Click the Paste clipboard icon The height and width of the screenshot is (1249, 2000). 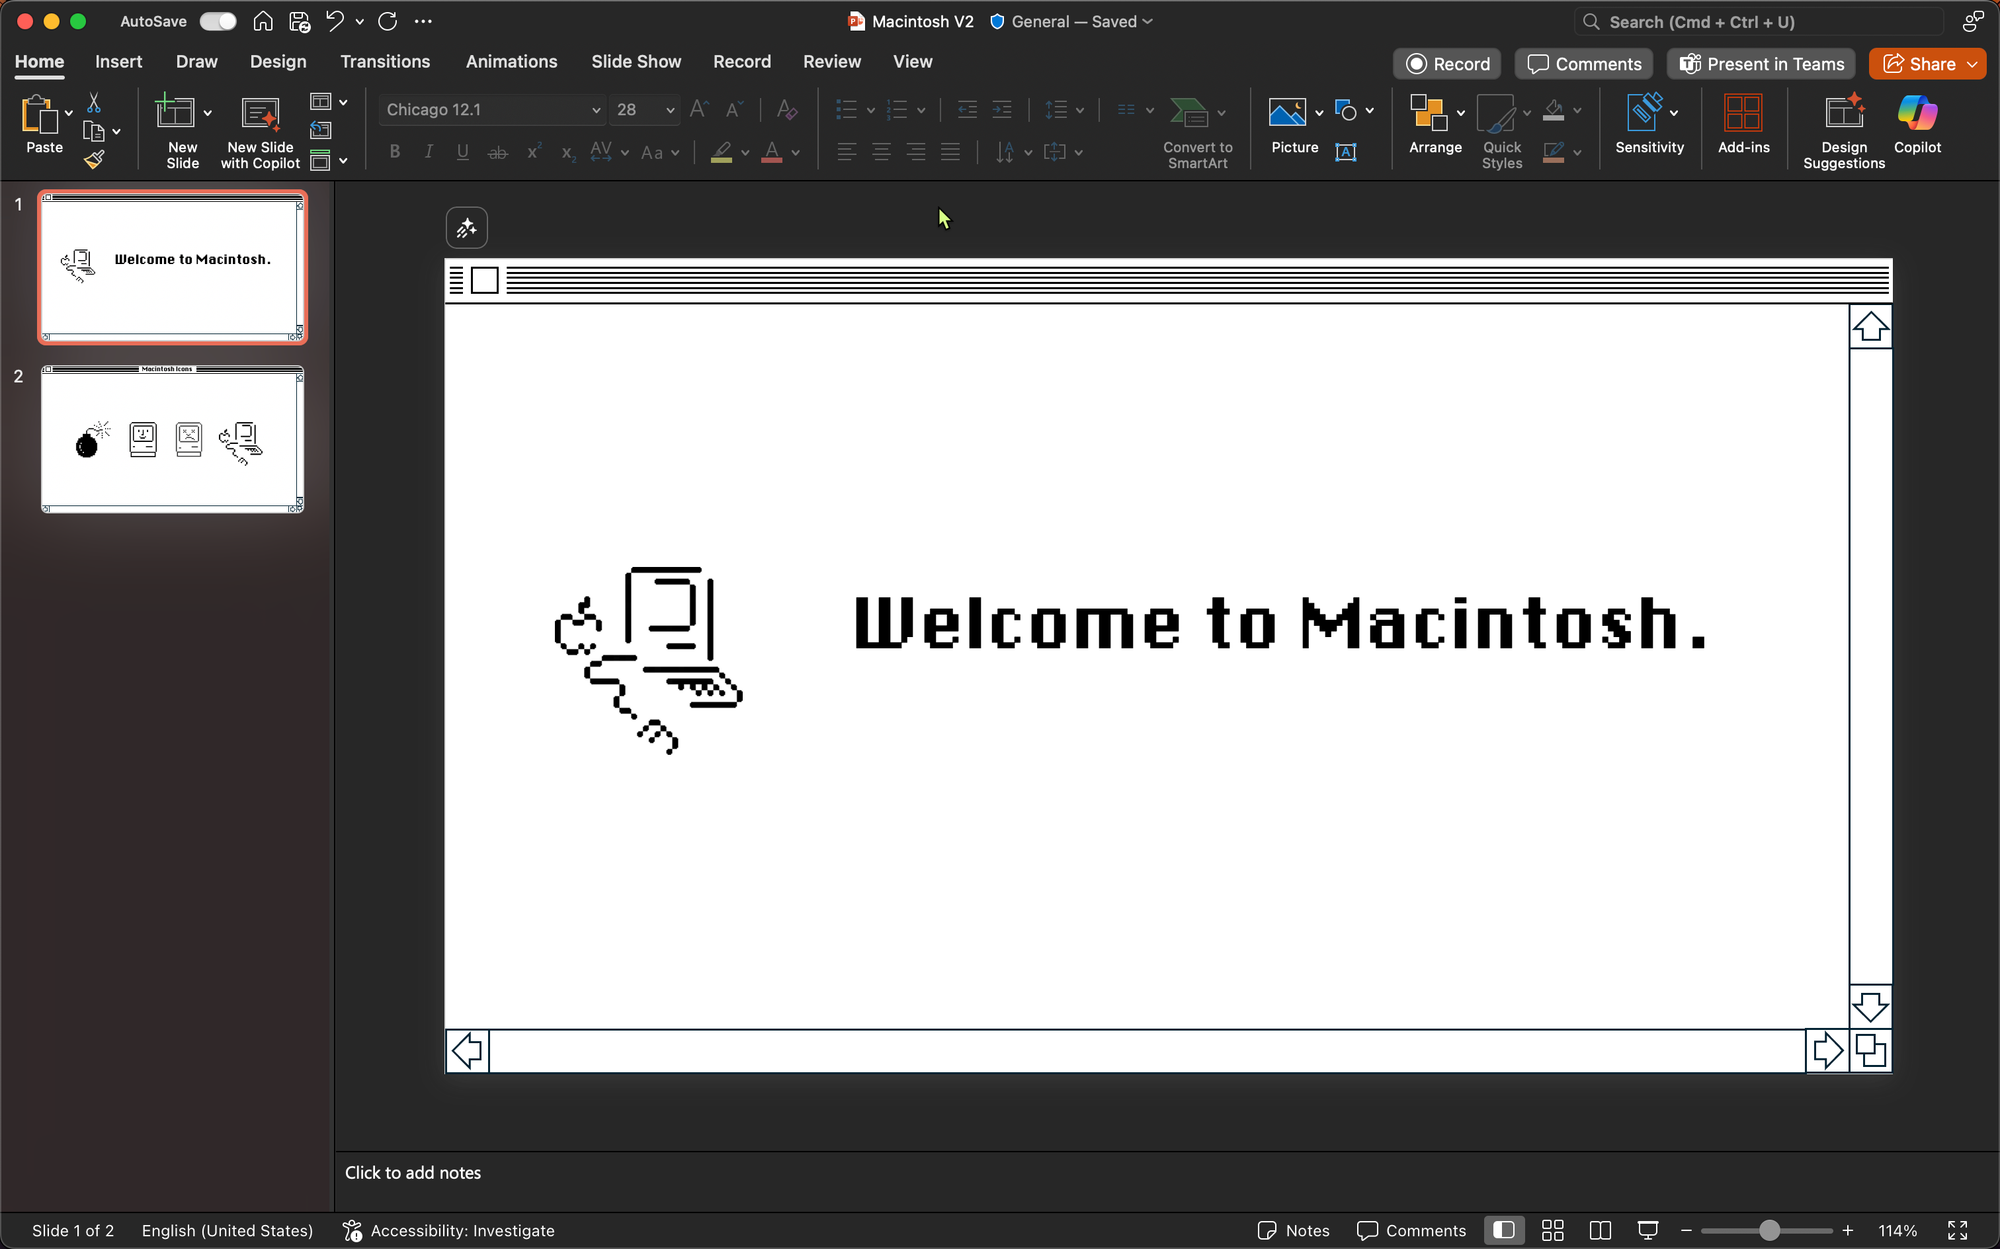(40, 115)
